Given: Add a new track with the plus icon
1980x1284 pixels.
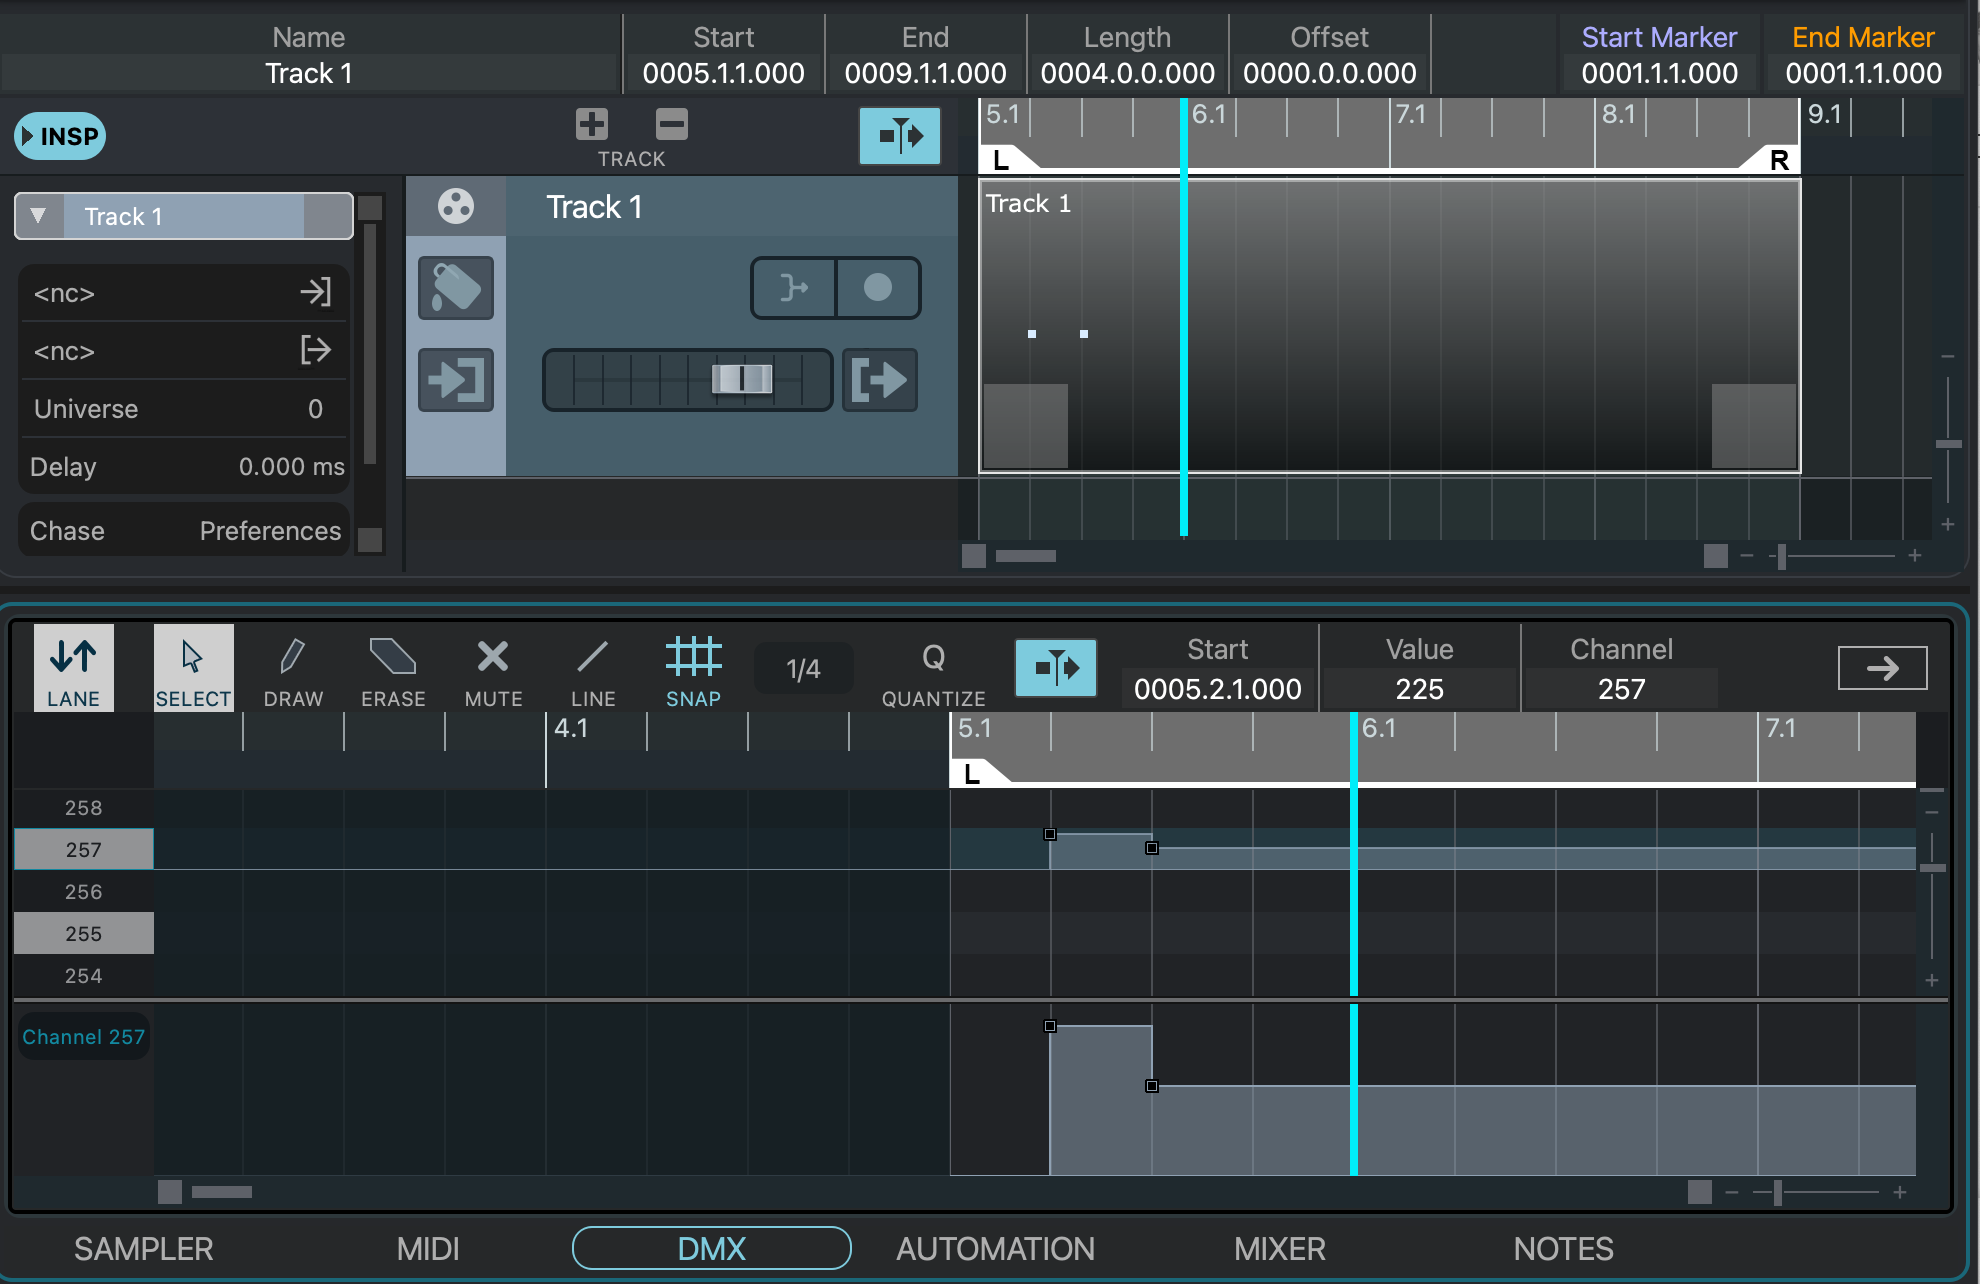Looking at the screenshot, I should point(592,124).
